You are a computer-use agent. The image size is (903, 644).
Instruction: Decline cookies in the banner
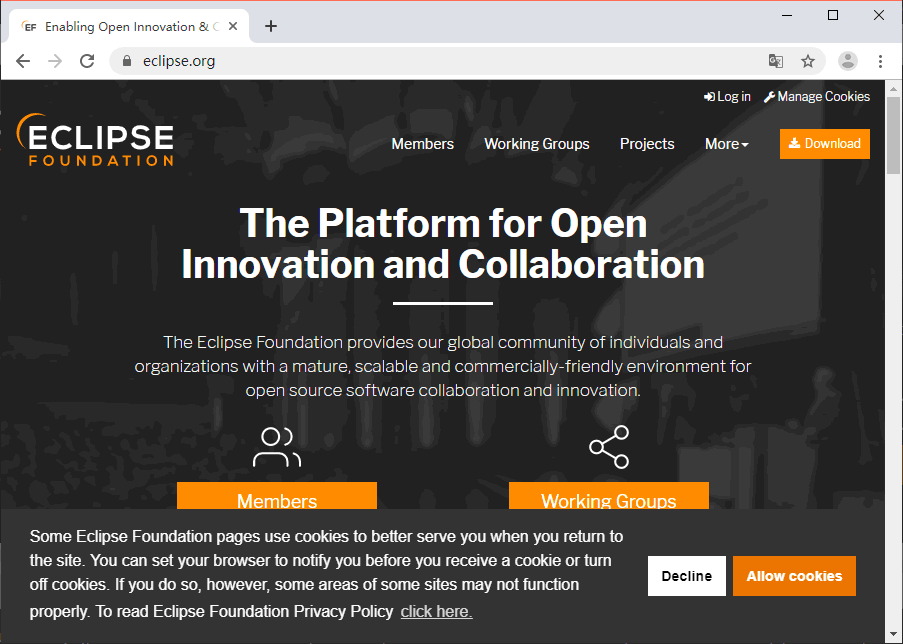[686, 576]
